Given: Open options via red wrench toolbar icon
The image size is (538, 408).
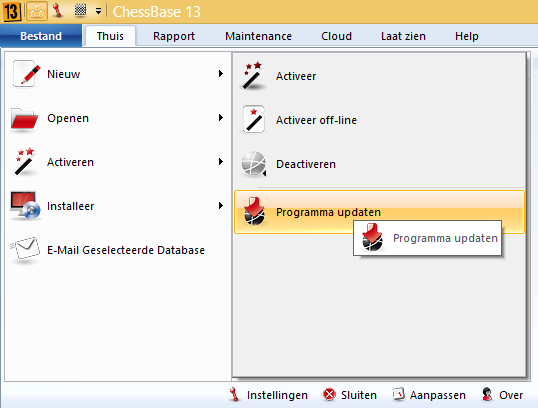Looking at the screenshot, I should (x=58, y=11).
